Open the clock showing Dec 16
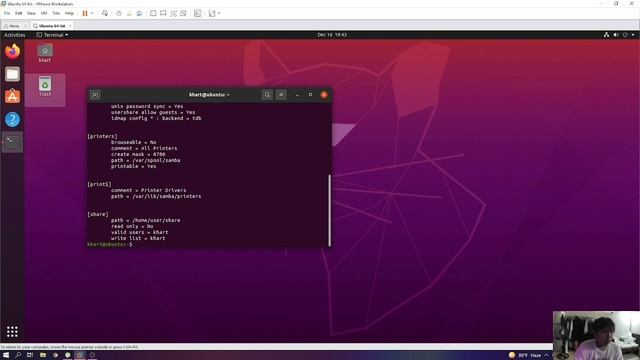 coord(332,35)
